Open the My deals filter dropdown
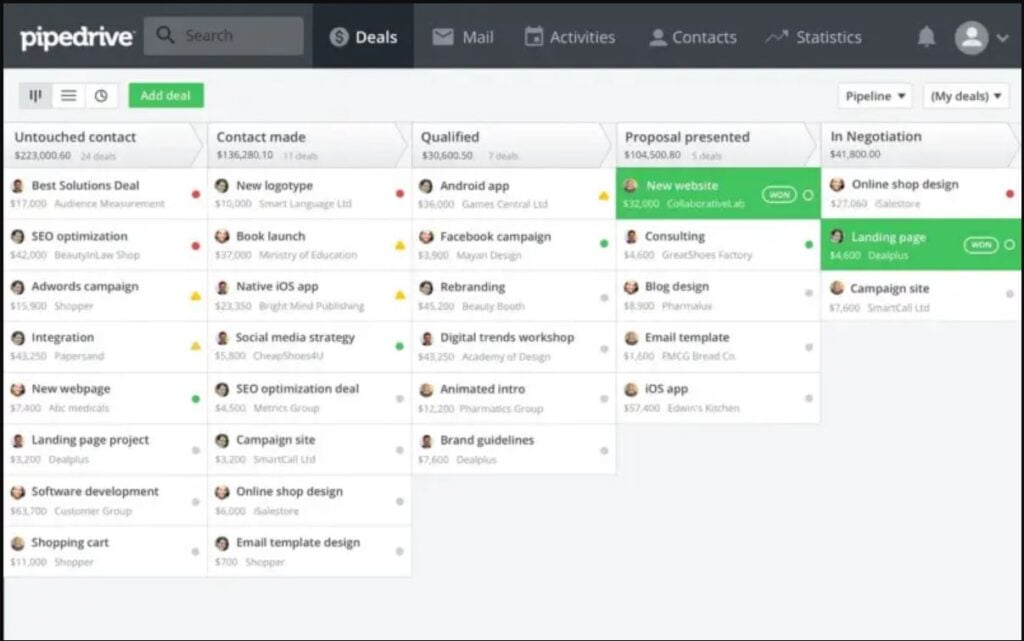1024x641 pixels. tap(966, 96)
